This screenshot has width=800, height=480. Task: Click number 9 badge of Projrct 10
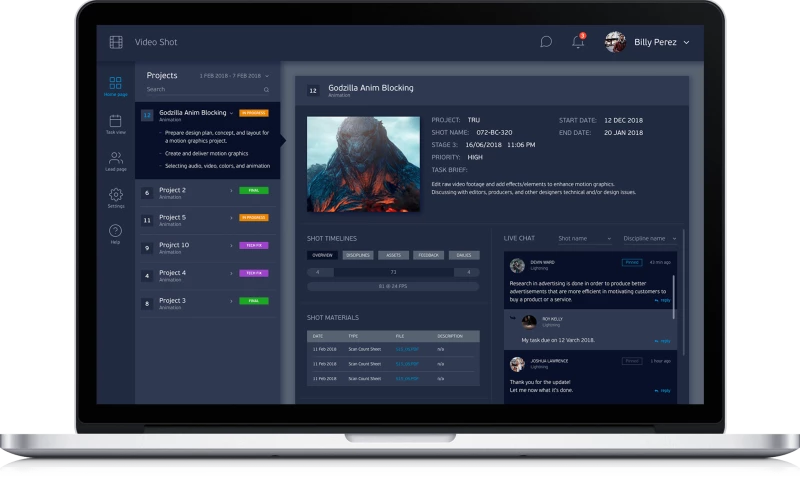pos(147,248)
